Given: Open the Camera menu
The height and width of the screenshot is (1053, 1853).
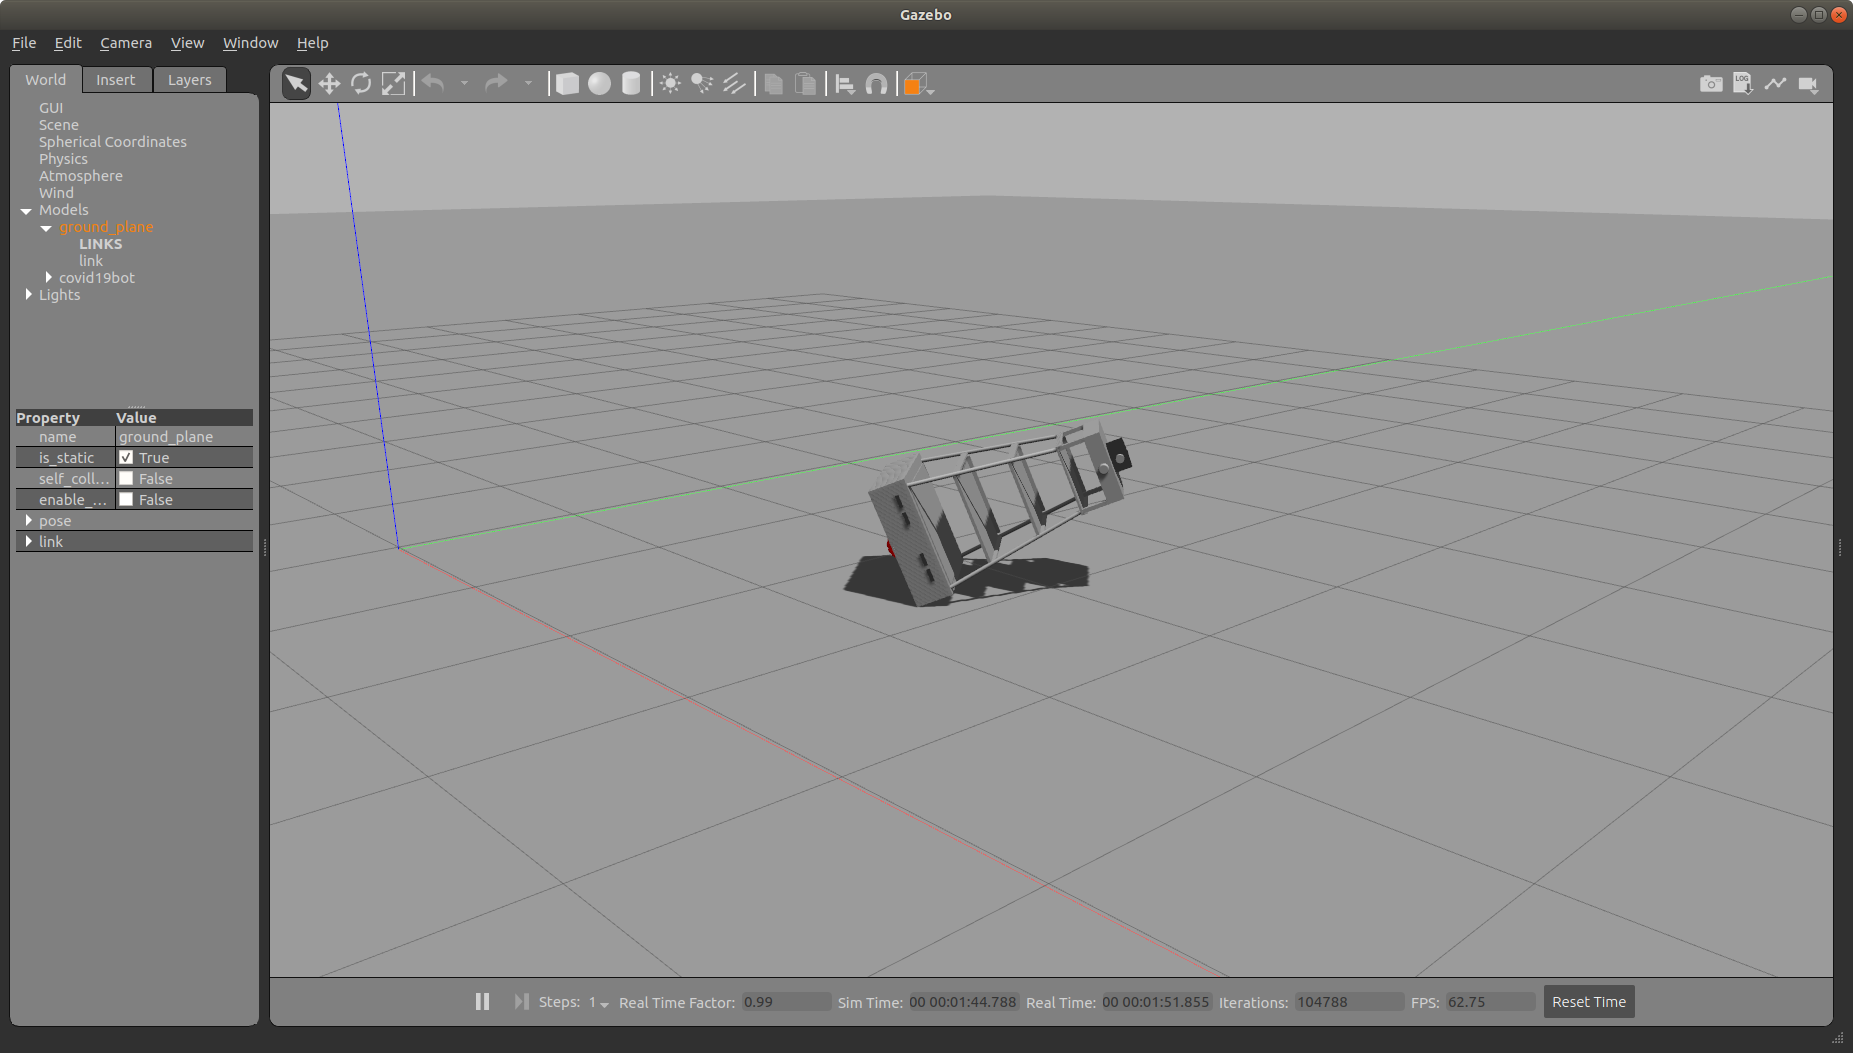Looking at the screenshot, I should point(126,43).
